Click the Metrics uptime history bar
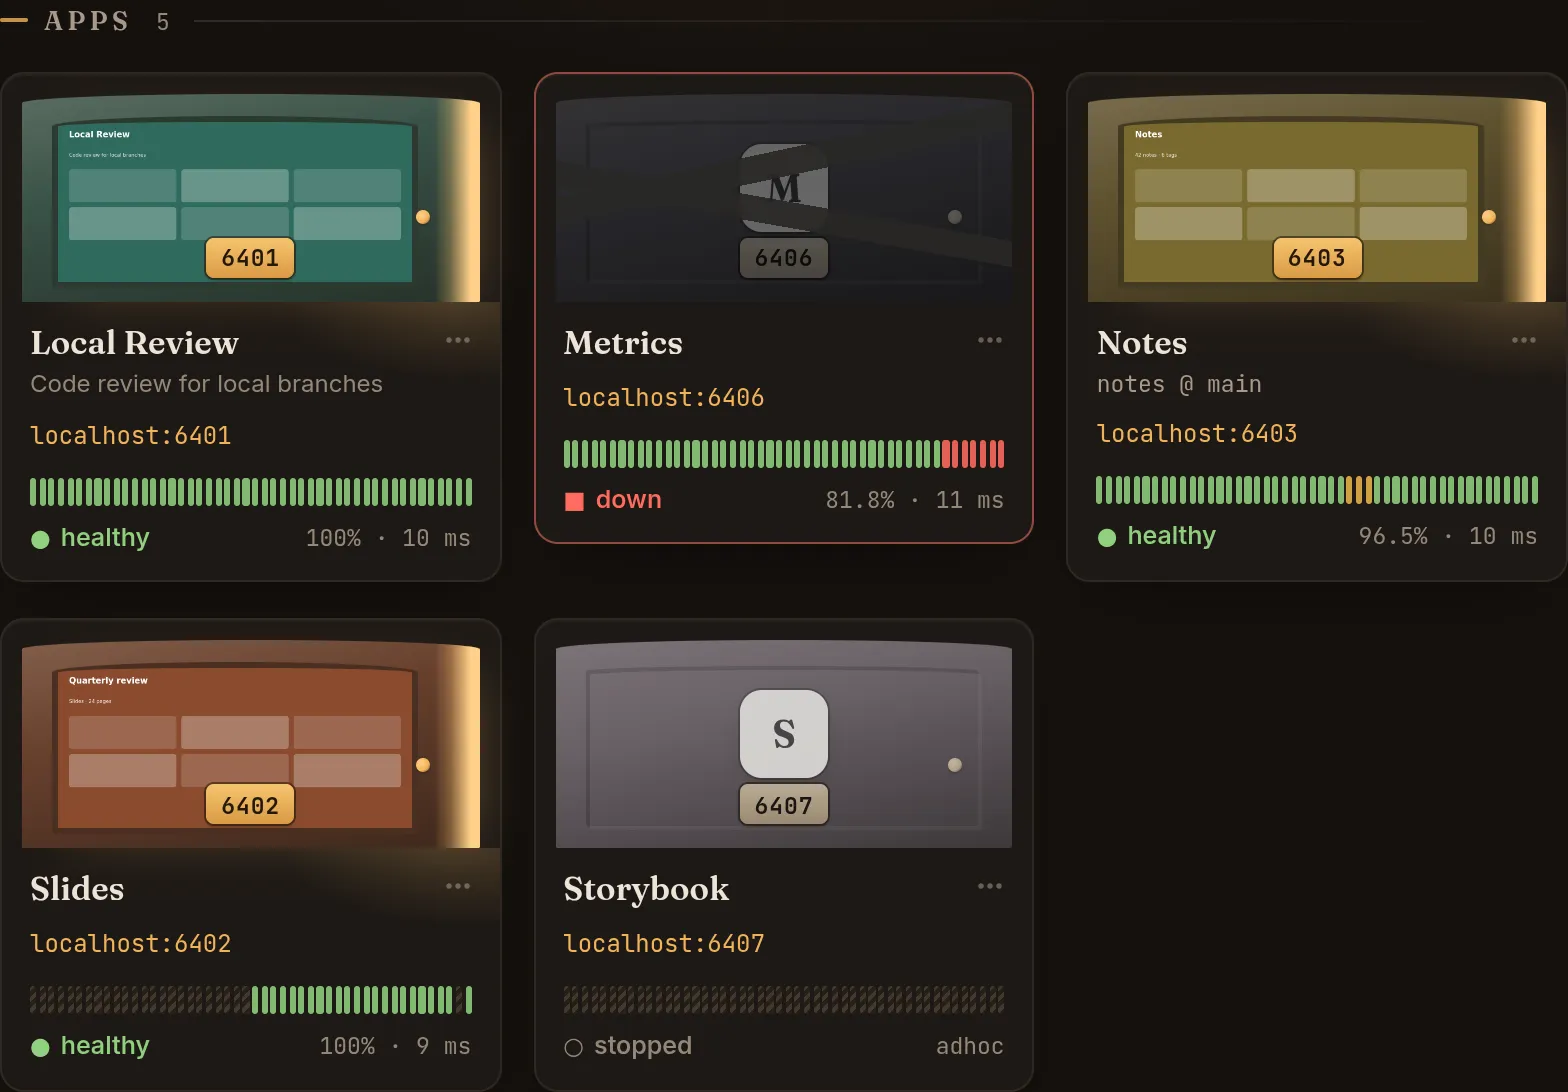The image size is (1568, 1092). click(784, 454)
